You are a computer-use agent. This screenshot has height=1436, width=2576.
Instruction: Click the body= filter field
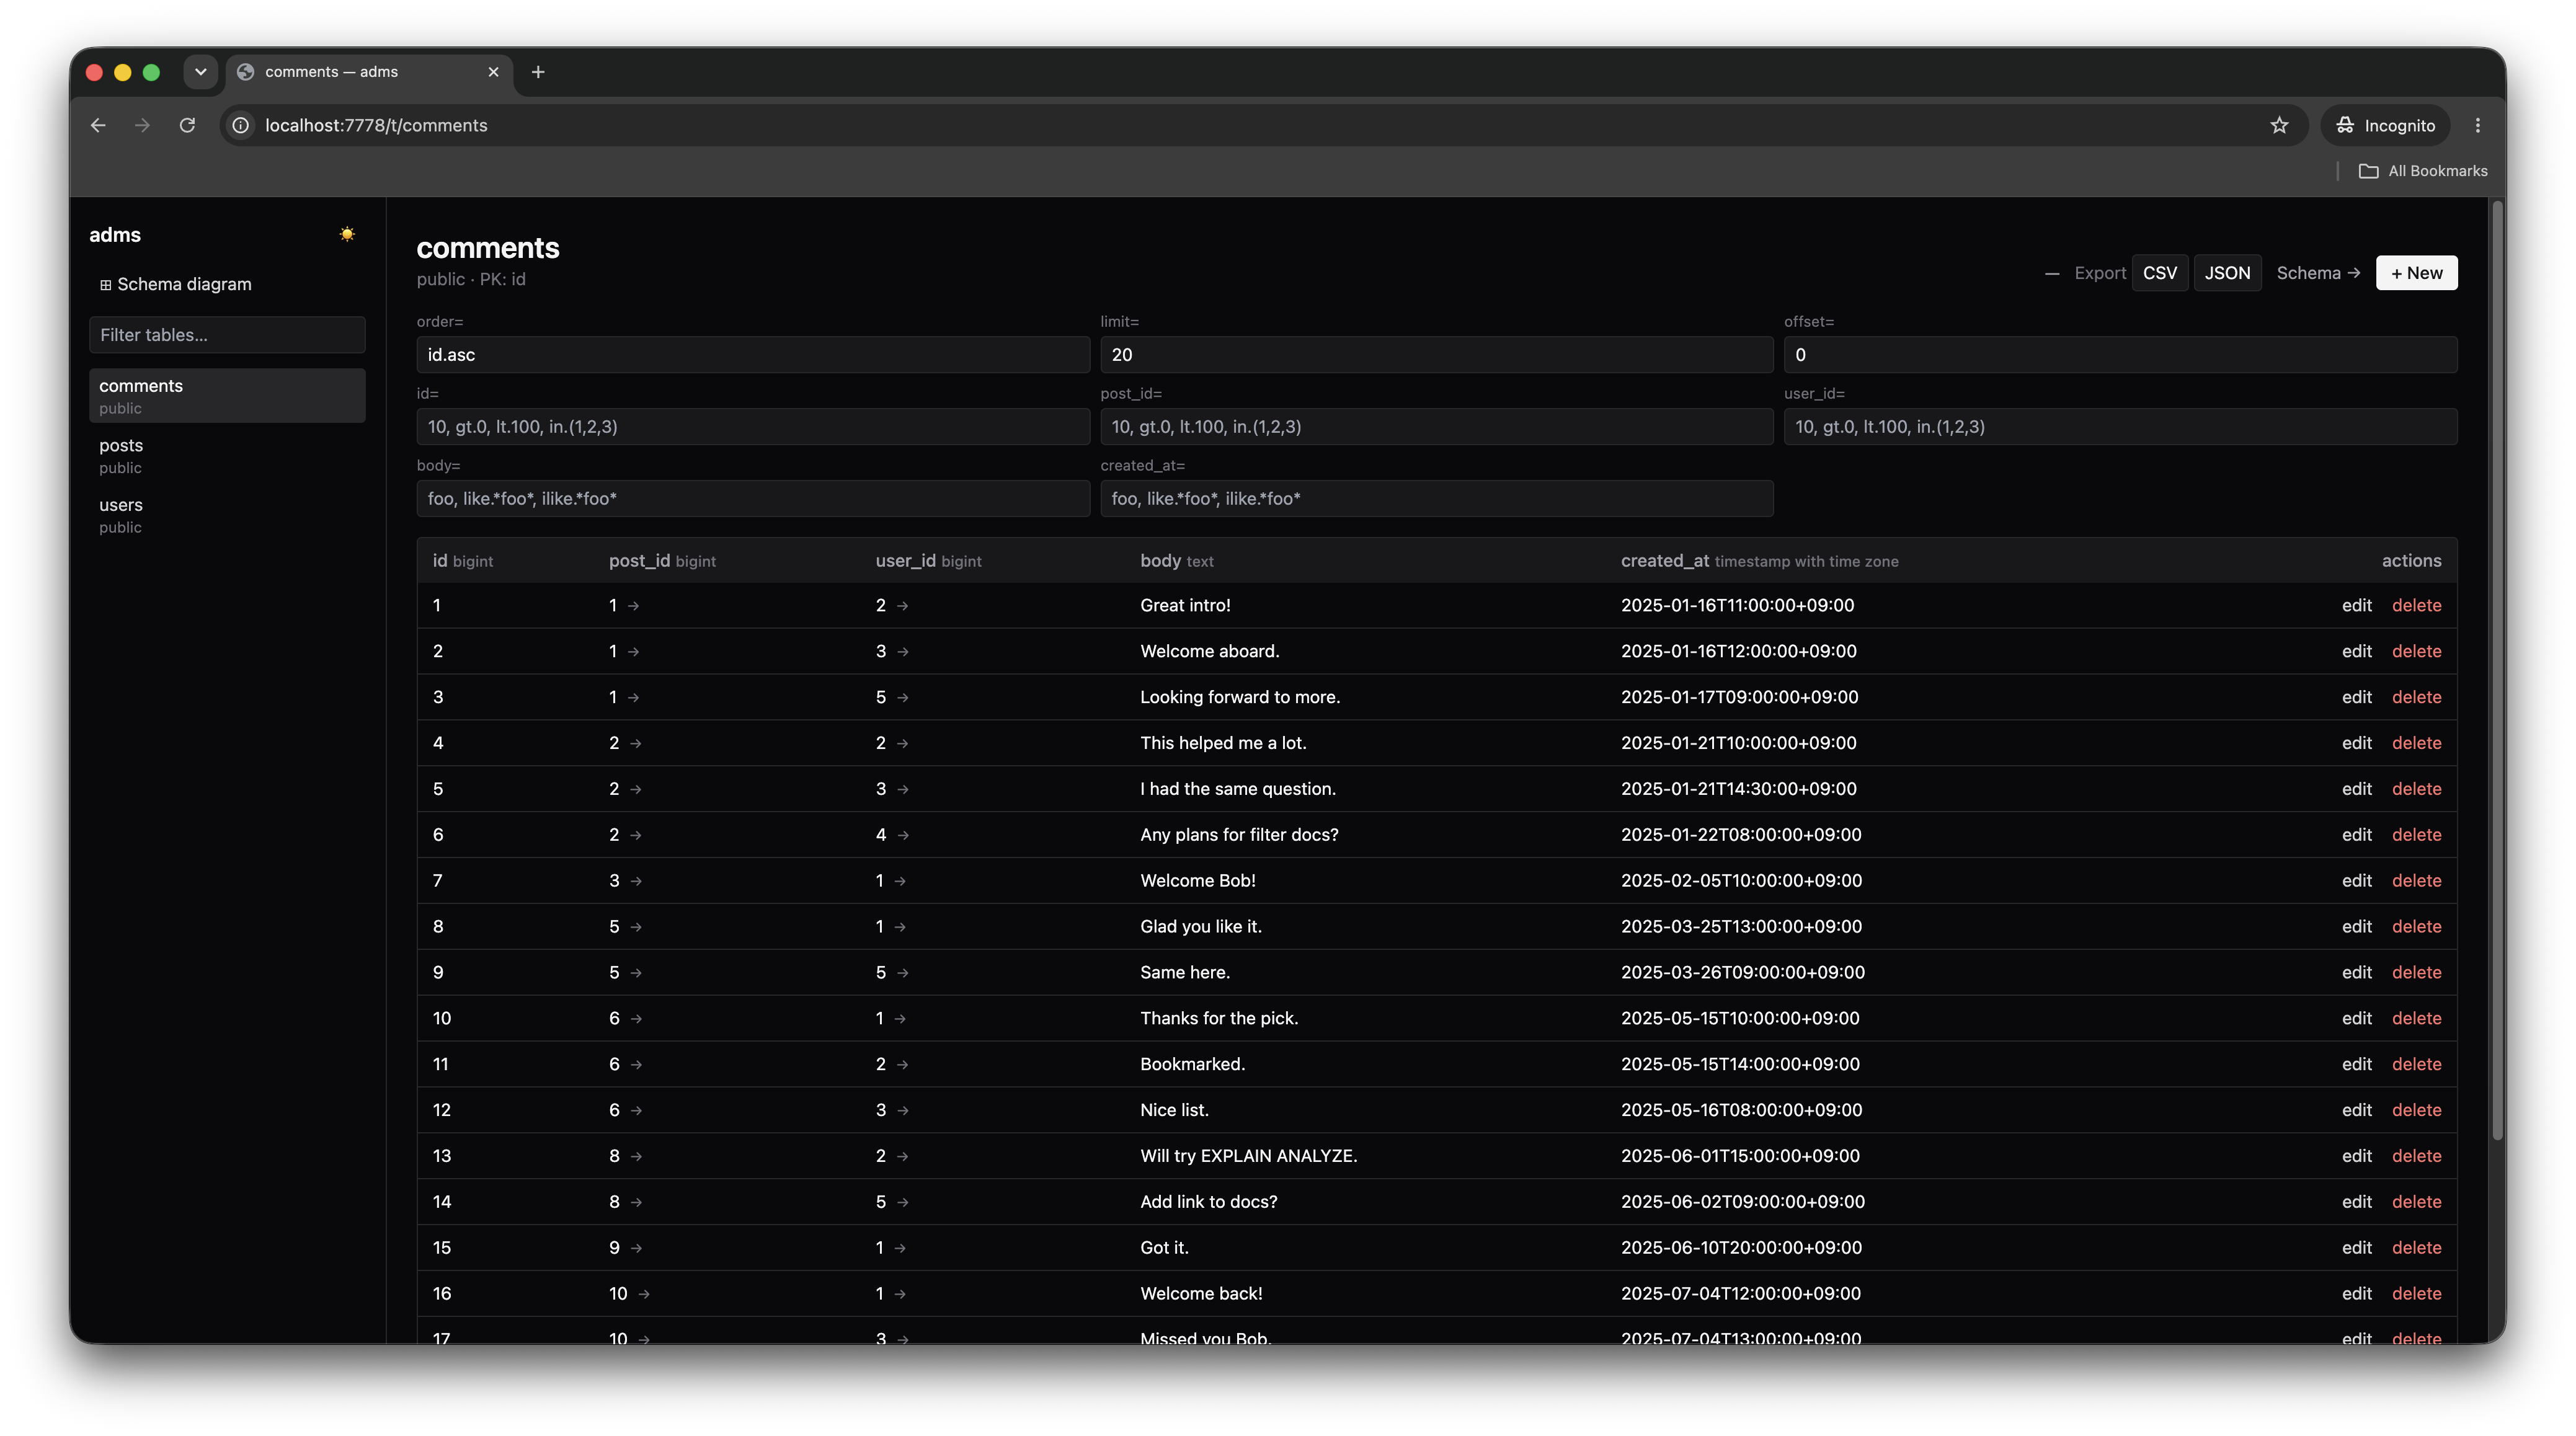tap(753, 499)
